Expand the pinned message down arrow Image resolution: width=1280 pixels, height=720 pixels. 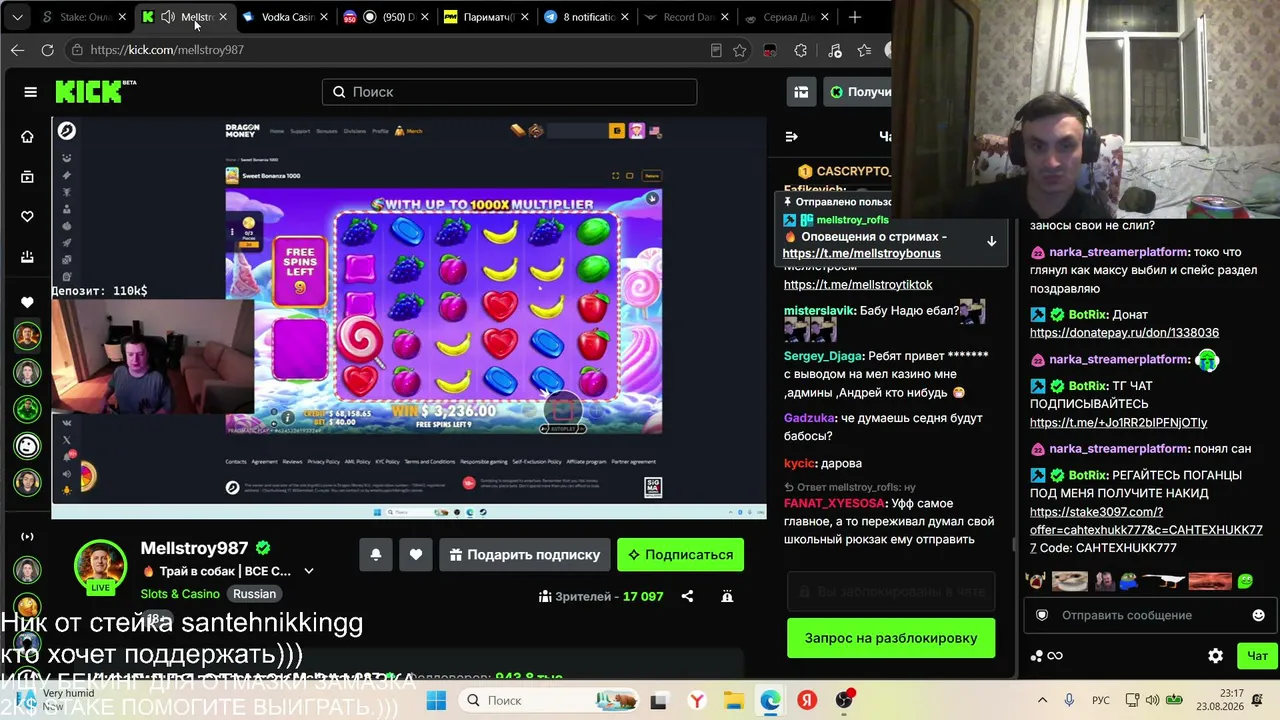click(991, 241)
